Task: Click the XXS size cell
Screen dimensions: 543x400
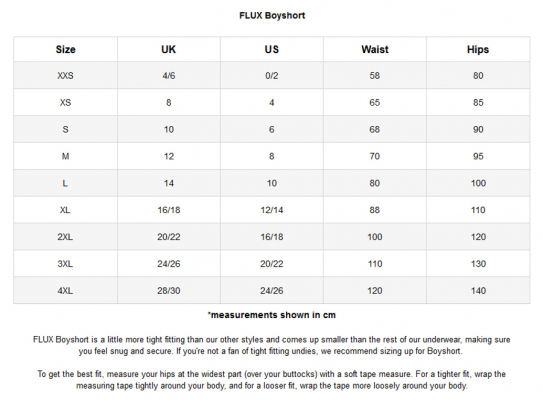Action: [65, 75]
